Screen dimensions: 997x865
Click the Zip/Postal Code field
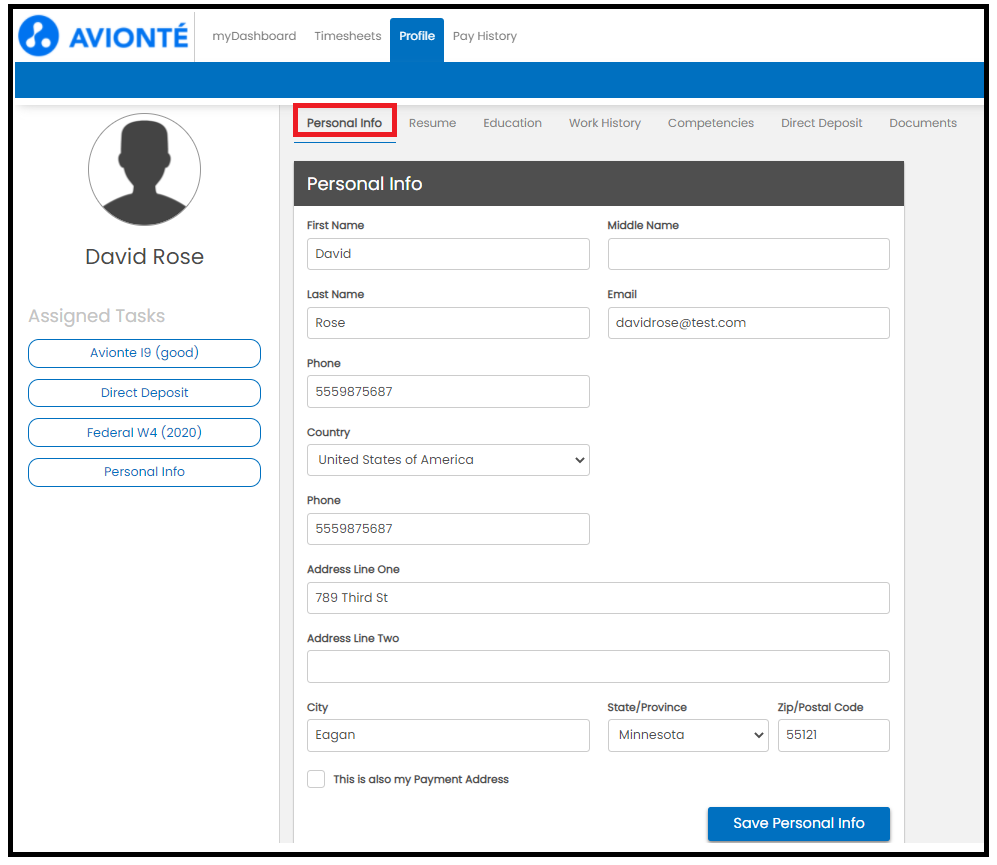click(833, 735)
